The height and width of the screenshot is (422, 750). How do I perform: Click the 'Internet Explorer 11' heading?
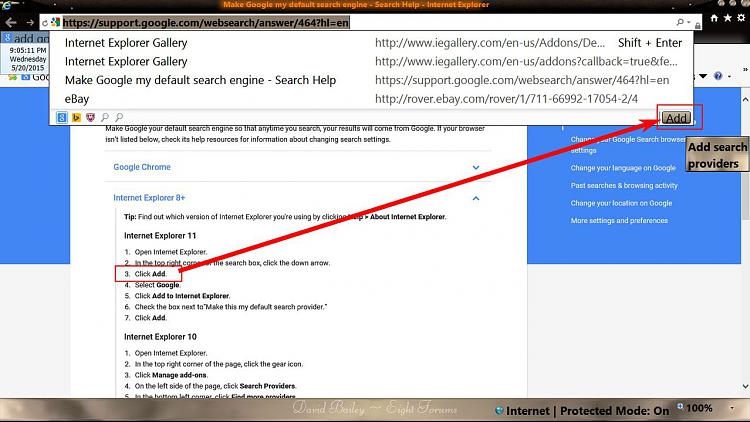160,235
